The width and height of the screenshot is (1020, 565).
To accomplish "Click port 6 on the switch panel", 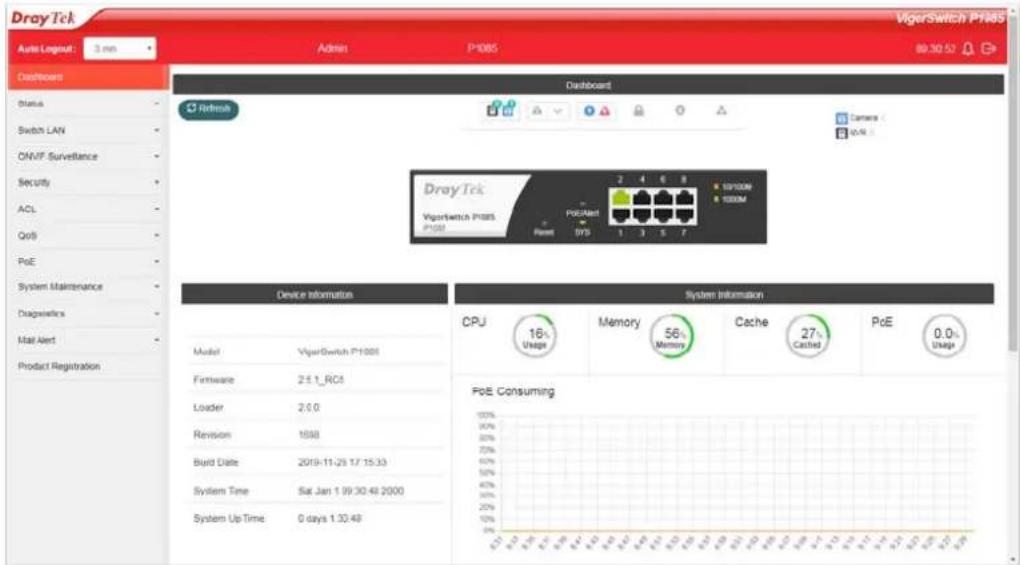I will point(663,198).
